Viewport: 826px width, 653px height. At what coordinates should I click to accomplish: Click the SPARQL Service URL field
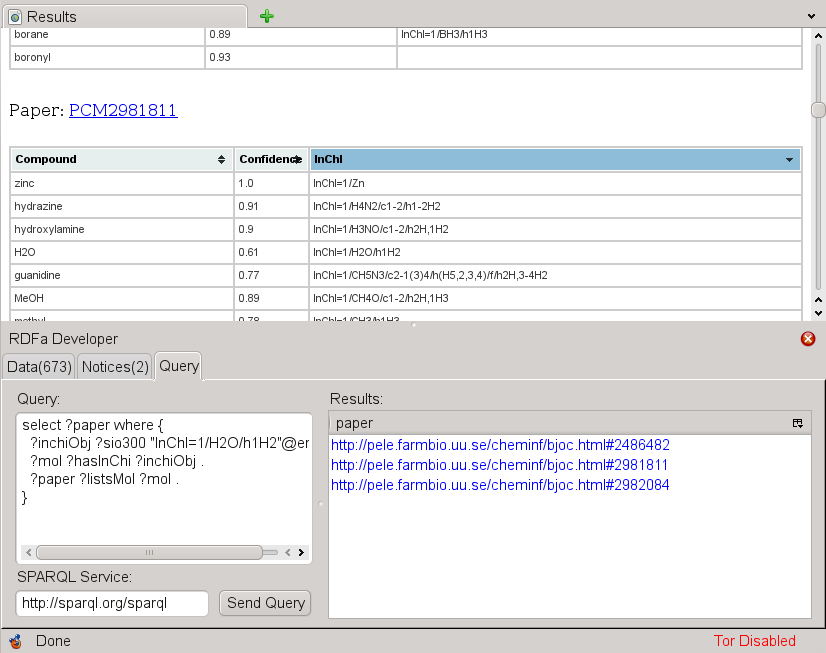(x=112, y=603)
